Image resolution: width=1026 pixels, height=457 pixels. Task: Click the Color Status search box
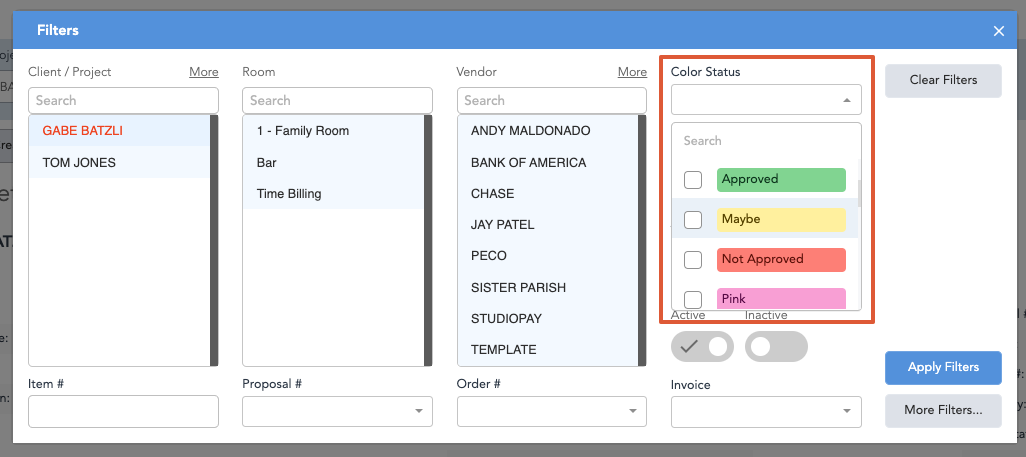[x=766, y=141]
